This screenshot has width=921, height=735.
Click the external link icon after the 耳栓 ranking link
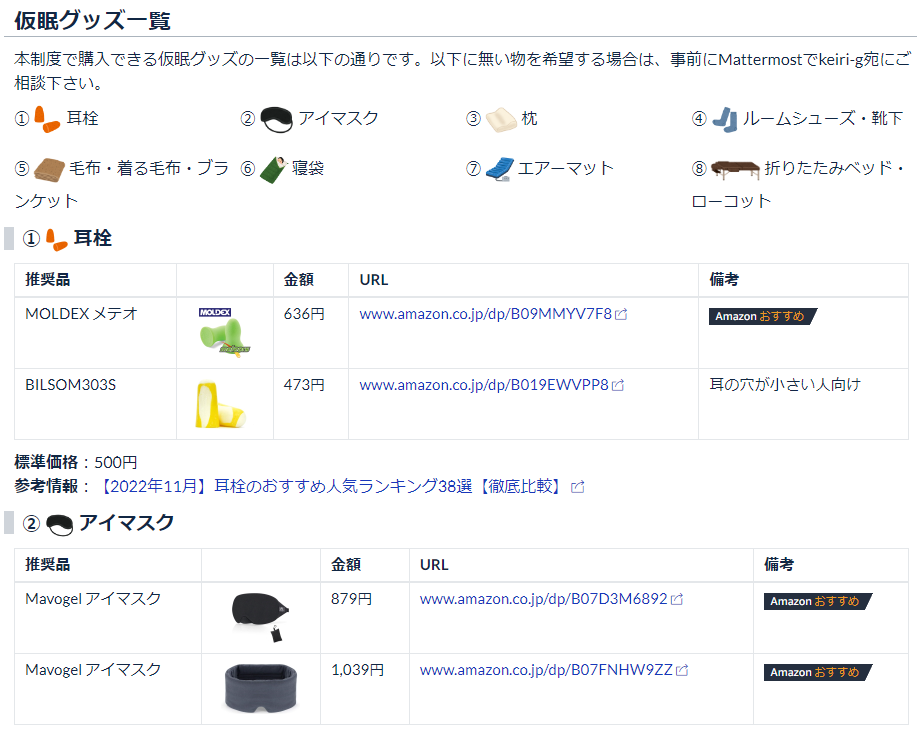tap(577, 487)
